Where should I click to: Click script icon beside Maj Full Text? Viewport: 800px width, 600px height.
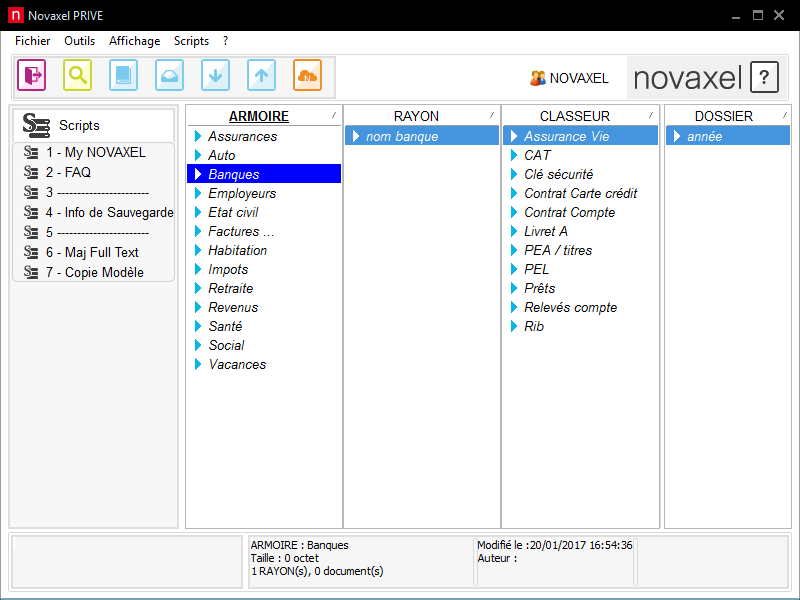coord(31,252)
